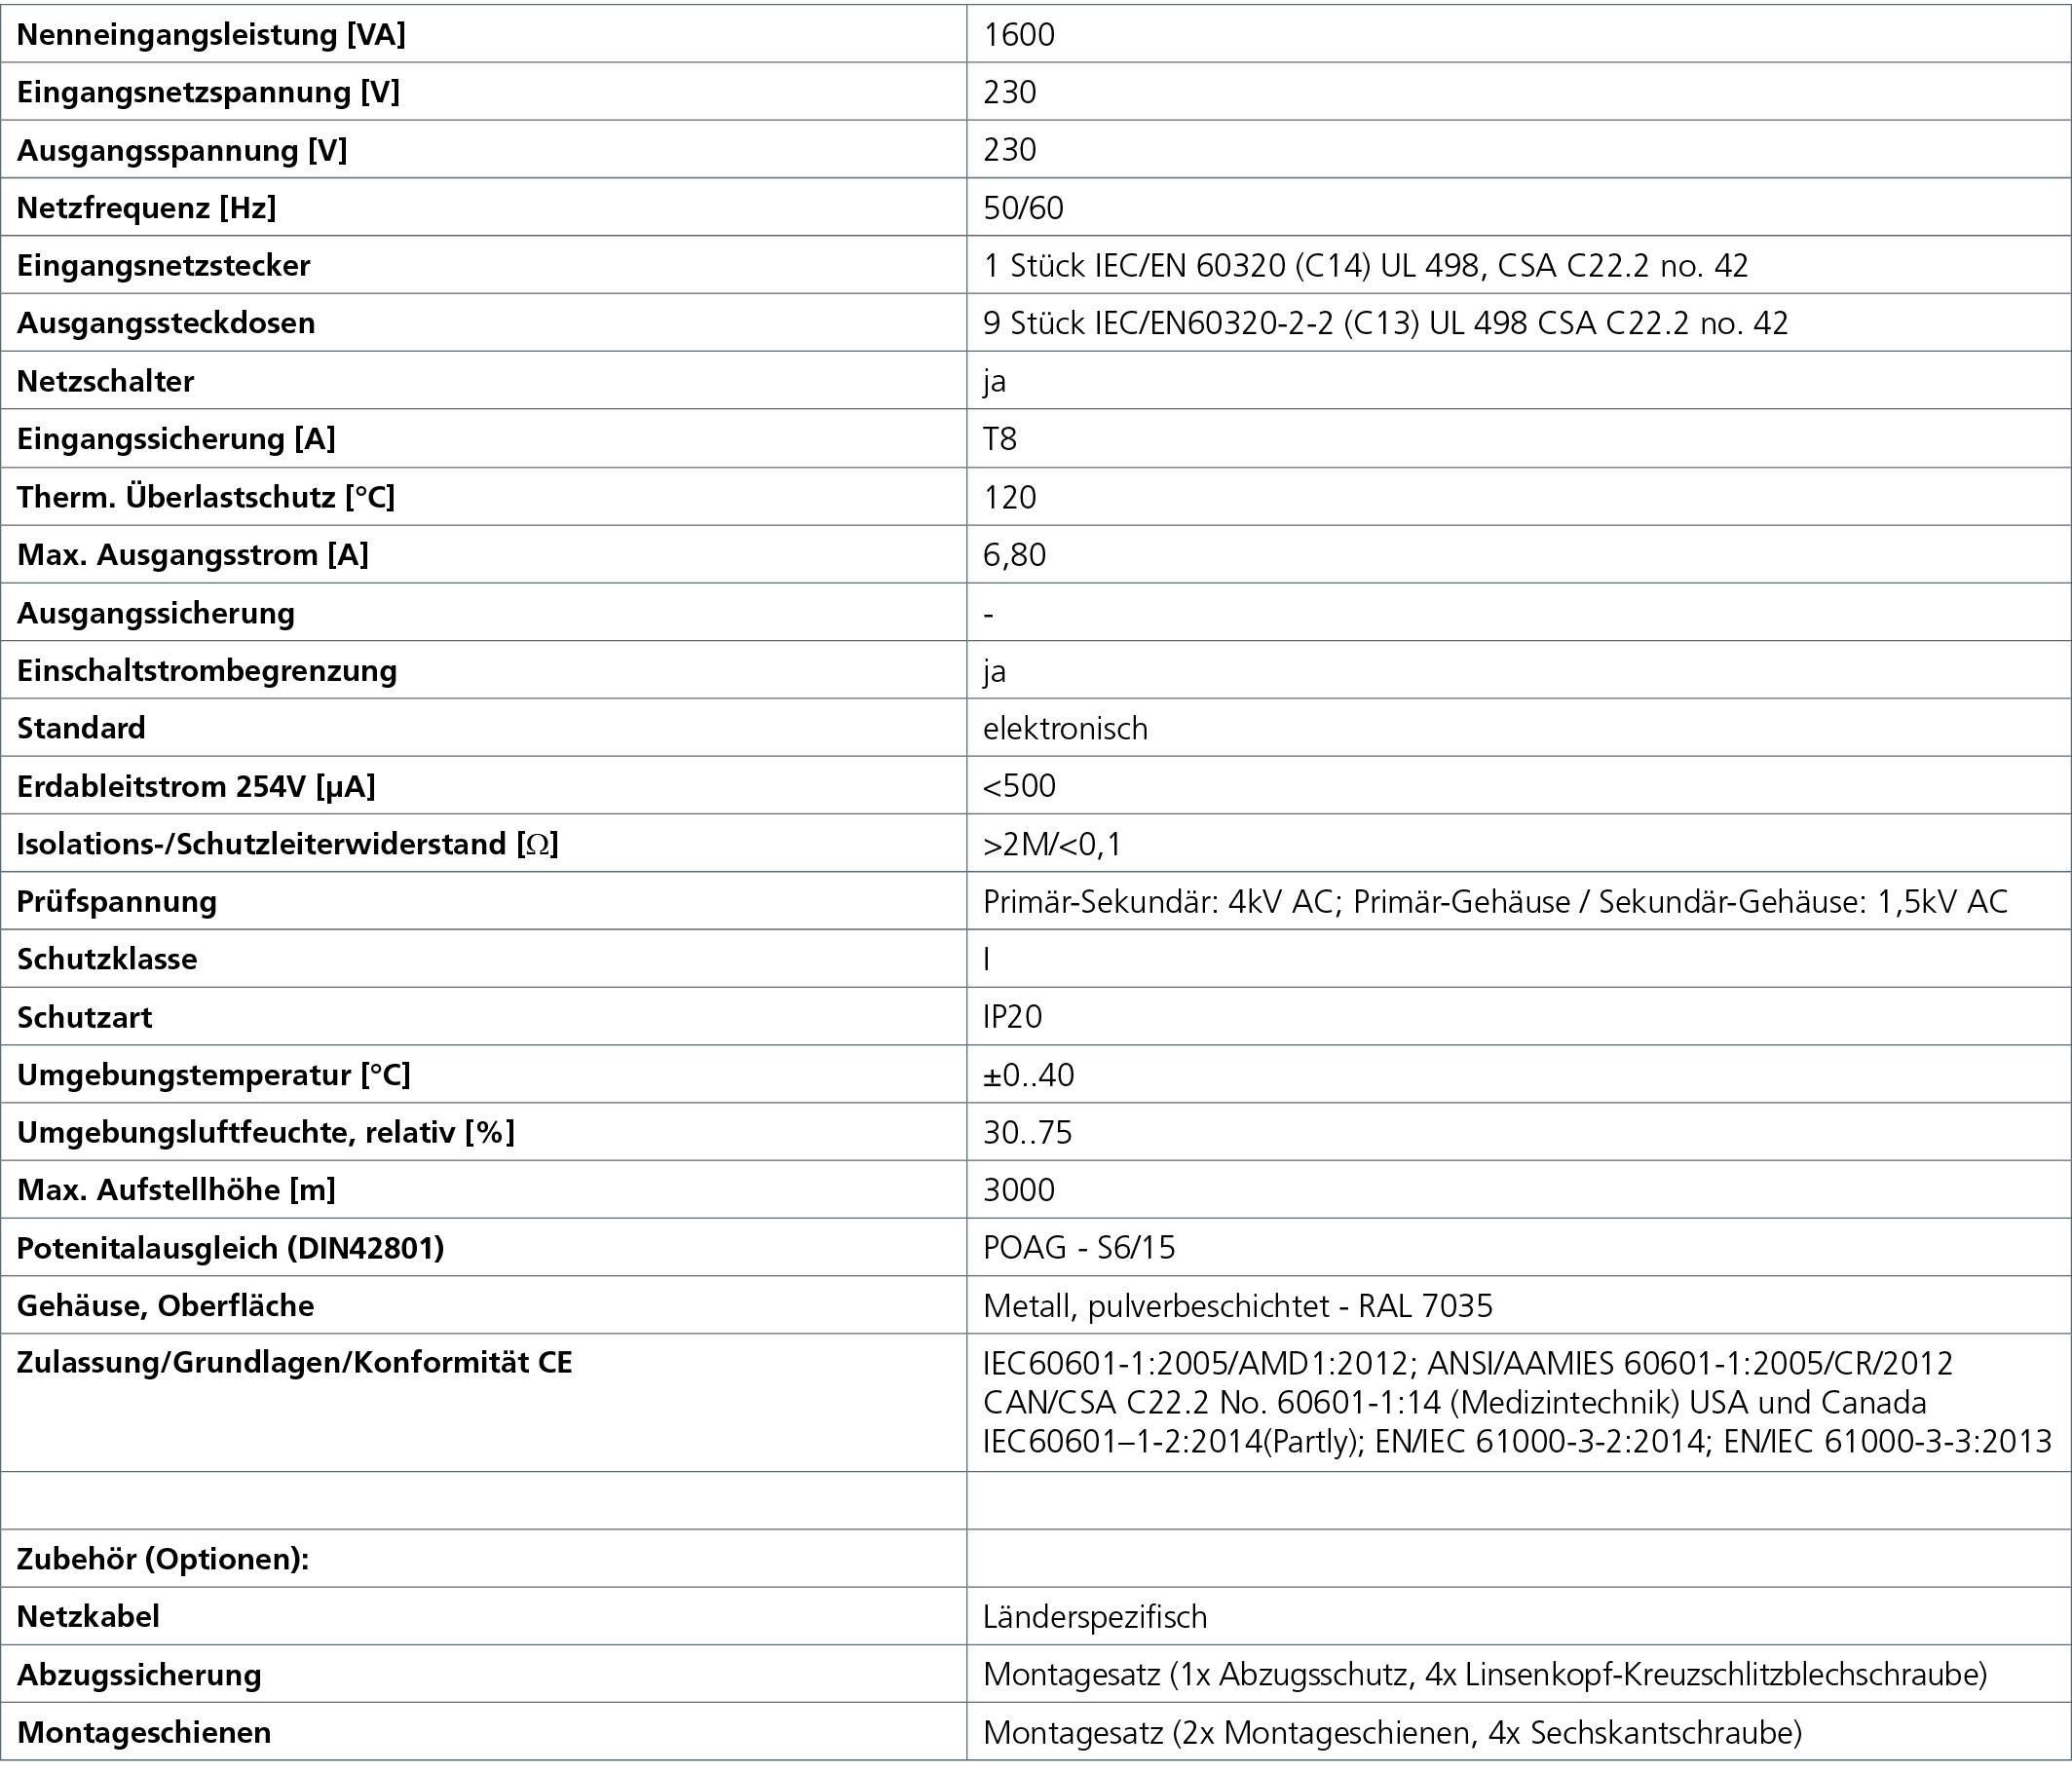Click the 'Eingangssicherung [A]' label
The width and height of the screenshot is (2072, 1772).
(176, 439)
